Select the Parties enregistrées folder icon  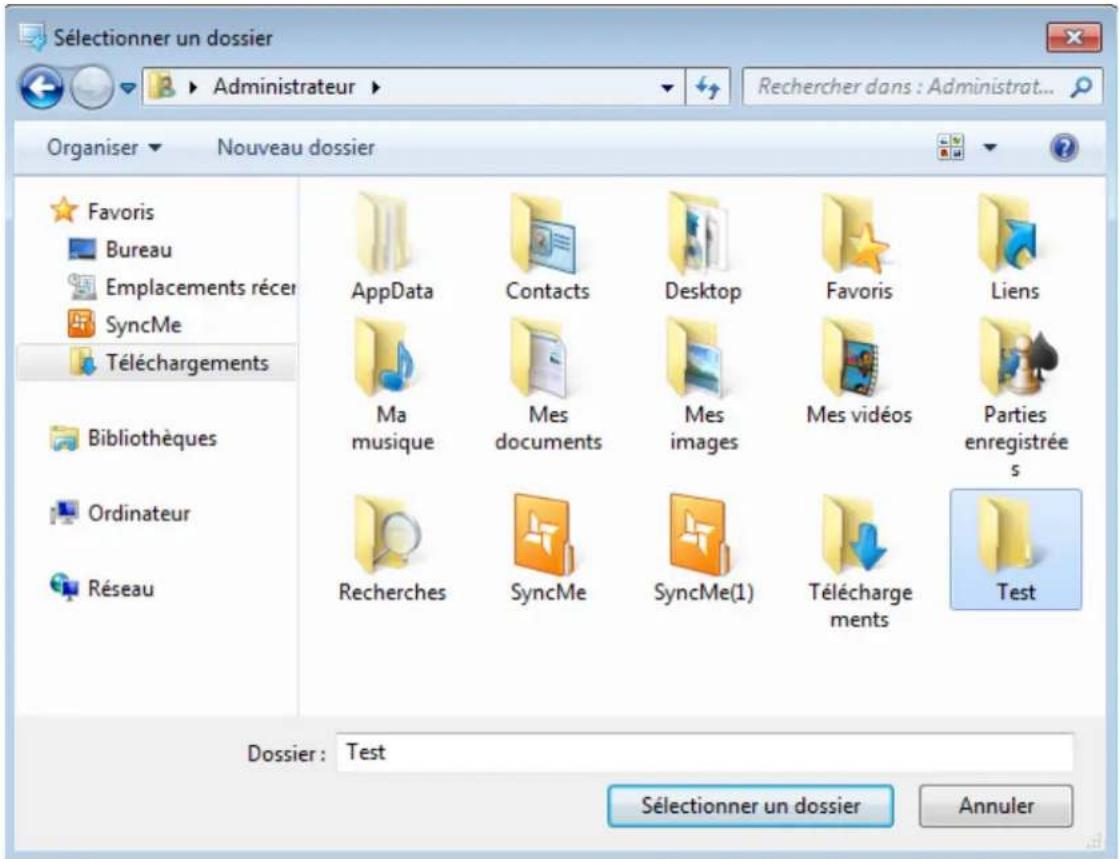(x=1017, y=357)
